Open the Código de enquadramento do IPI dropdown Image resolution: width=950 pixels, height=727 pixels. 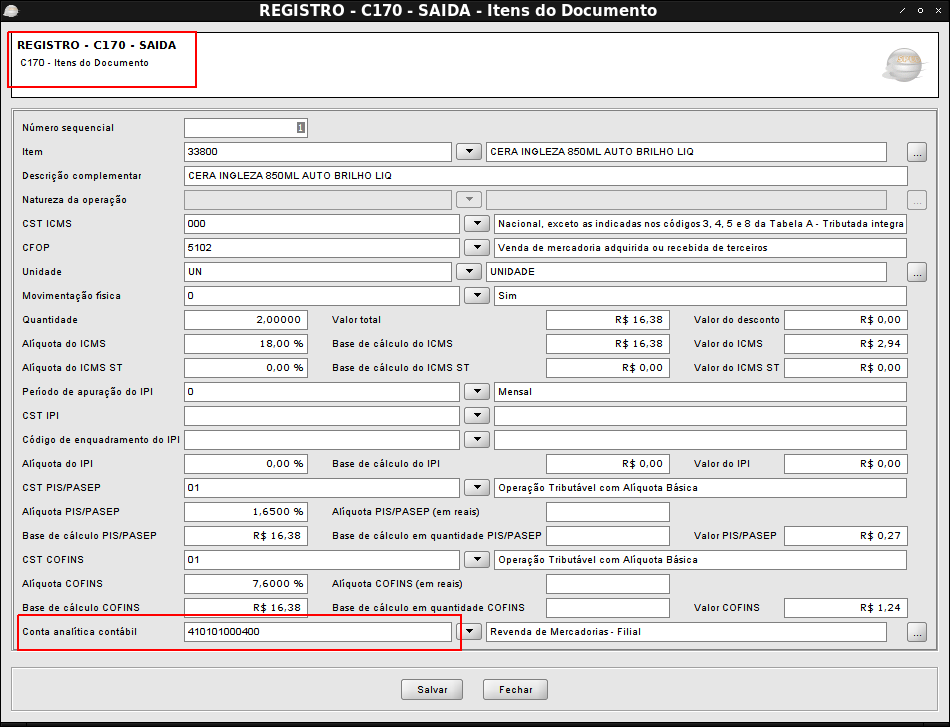[477, 440]
